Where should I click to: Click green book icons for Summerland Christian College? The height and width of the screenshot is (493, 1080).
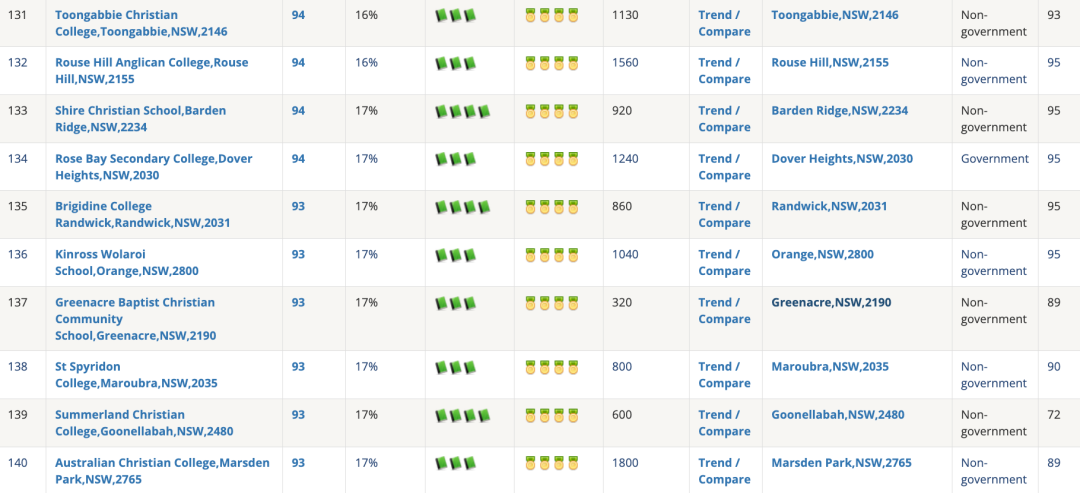(463, 415)
